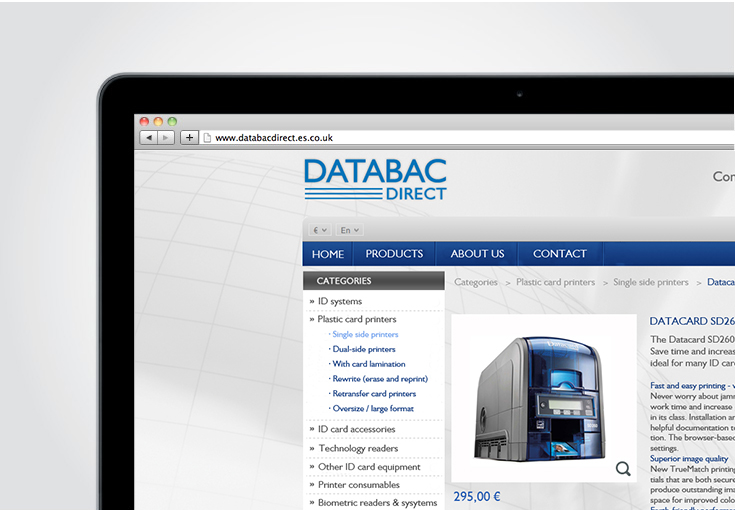Expand the Technology readers category

pos(358,449)
